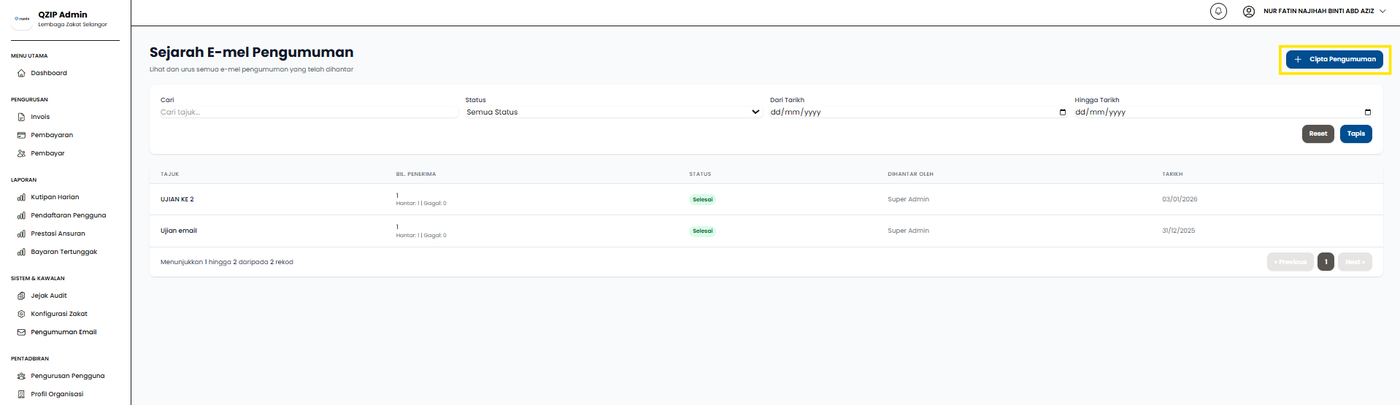Screen dimensions: 1400x405
Task: Open the Semua Status dropdown
Action: [x=612, y=112]
